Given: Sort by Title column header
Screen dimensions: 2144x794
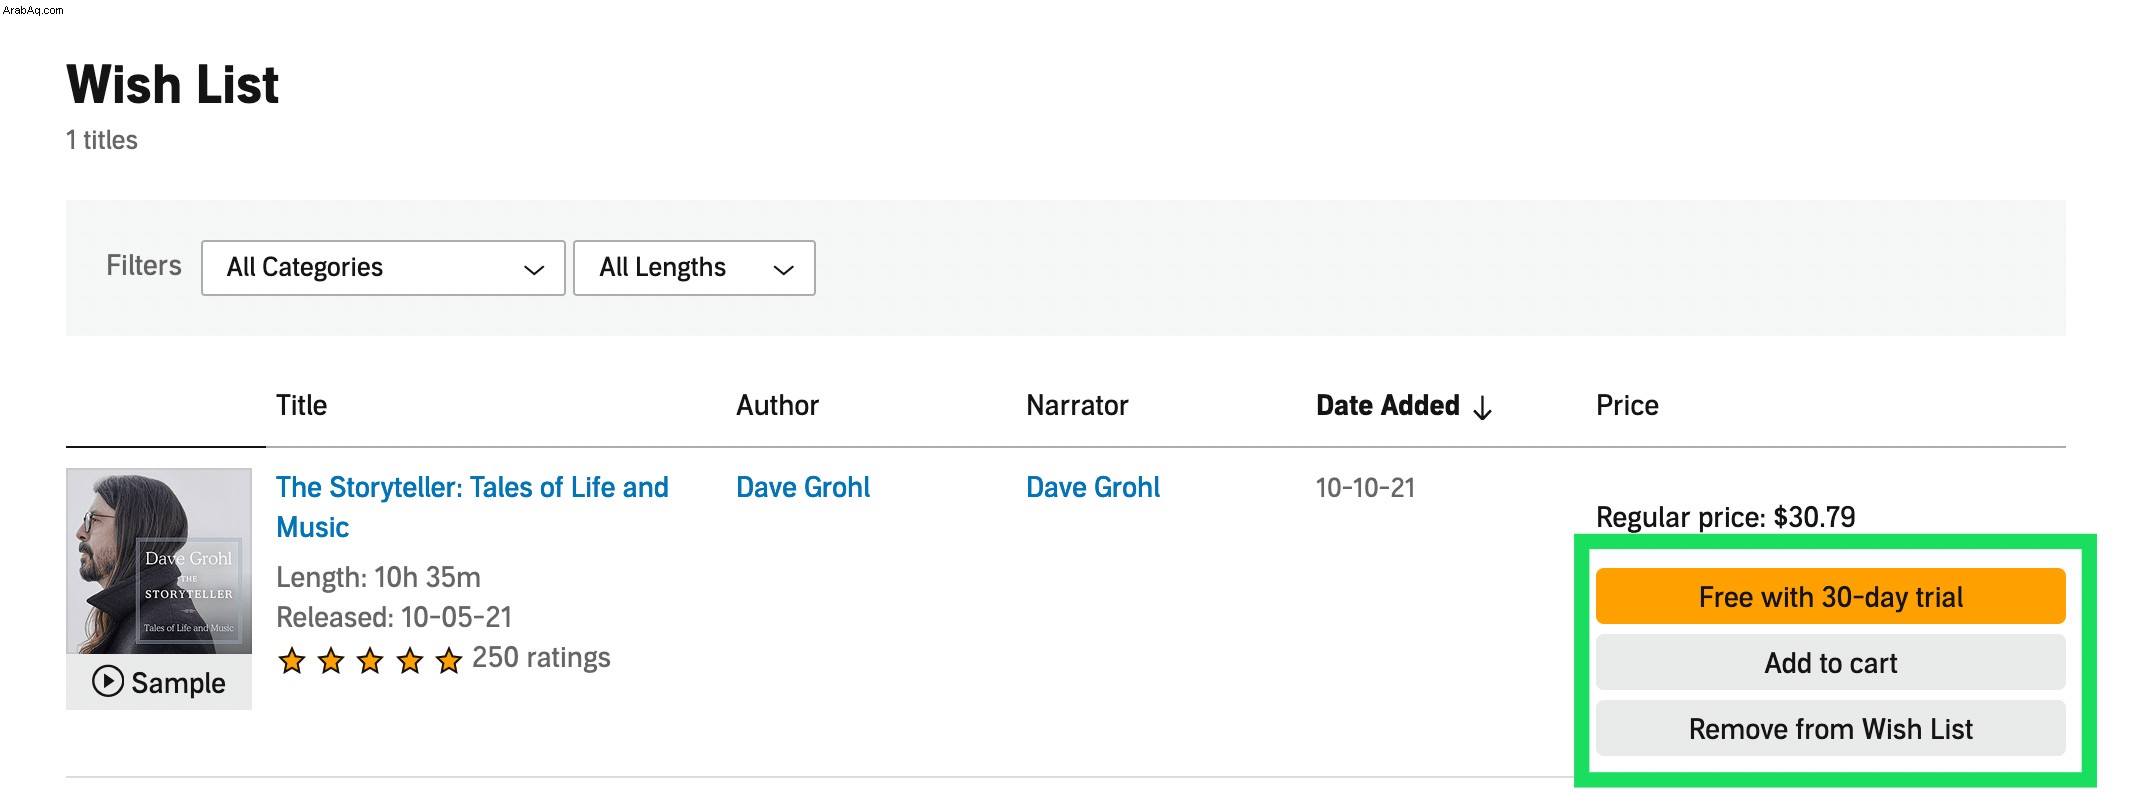Looking at the screenshot, I should (x=301, y=405).
